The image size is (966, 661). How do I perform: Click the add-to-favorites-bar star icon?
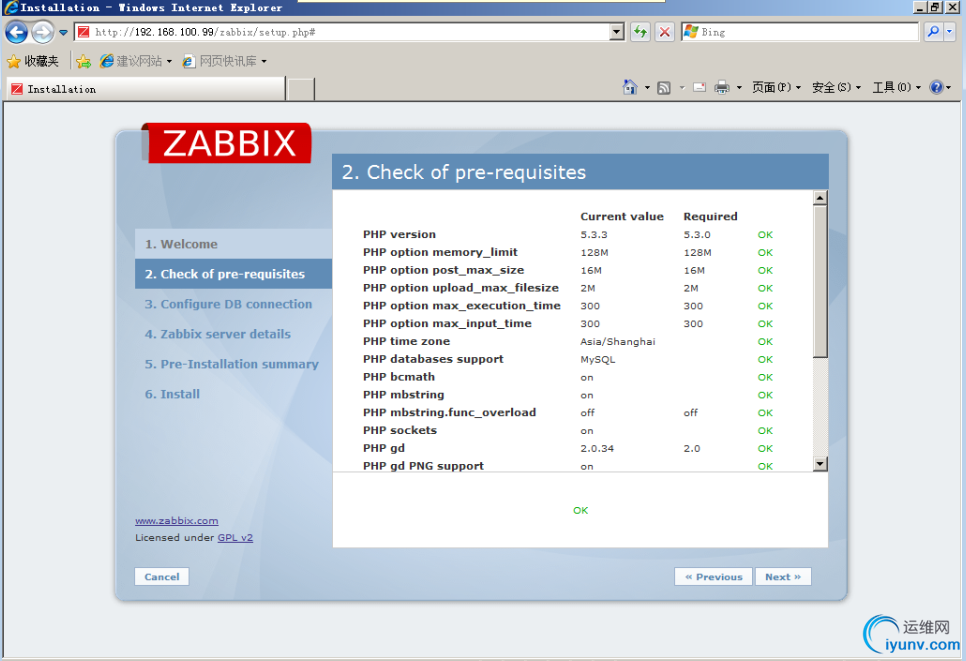coord(84,61)
